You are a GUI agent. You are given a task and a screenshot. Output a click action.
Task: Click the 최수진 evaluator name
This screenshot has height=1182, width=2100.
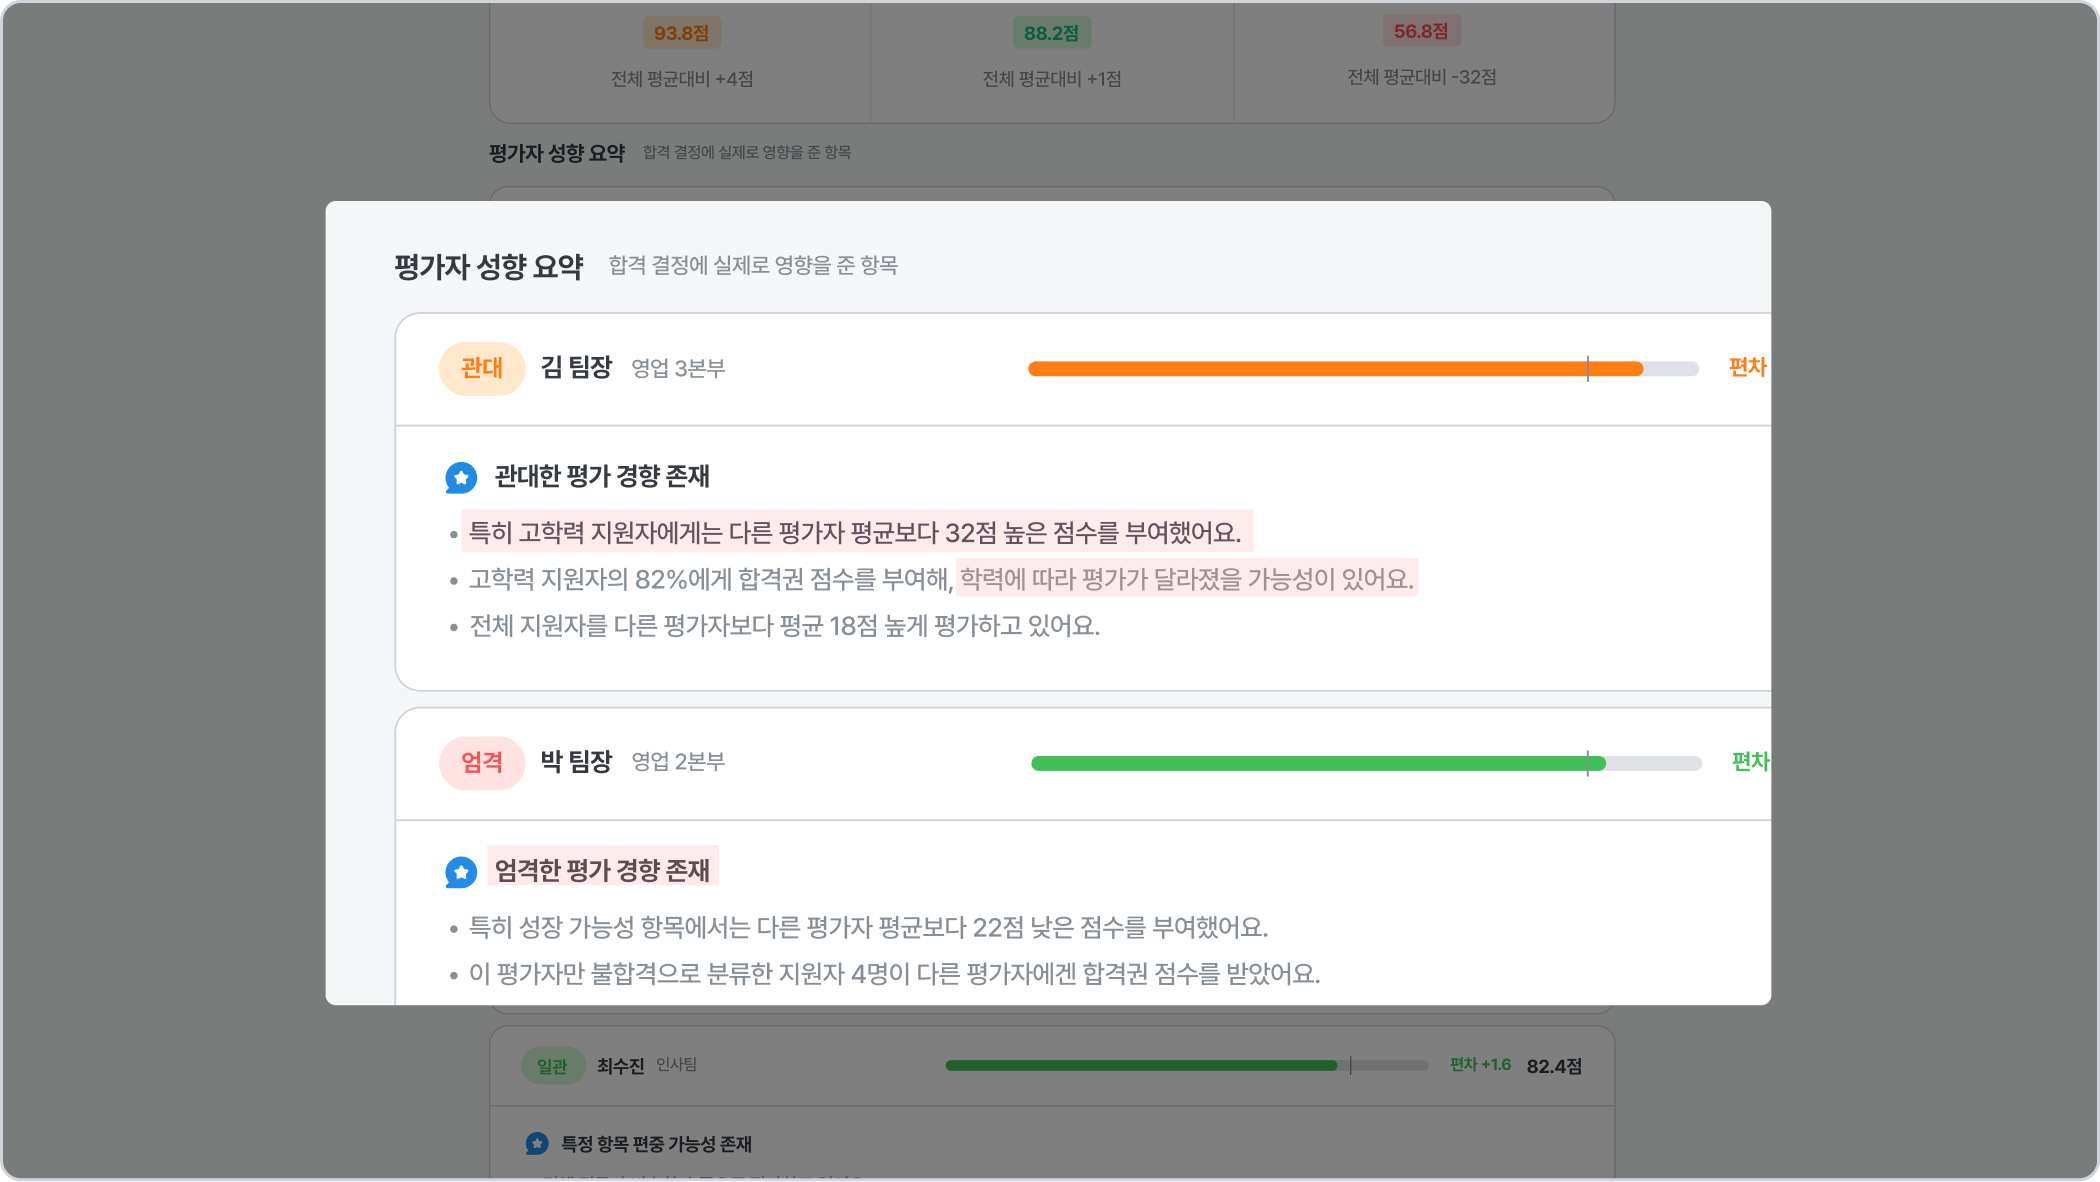click(620, 1066)
